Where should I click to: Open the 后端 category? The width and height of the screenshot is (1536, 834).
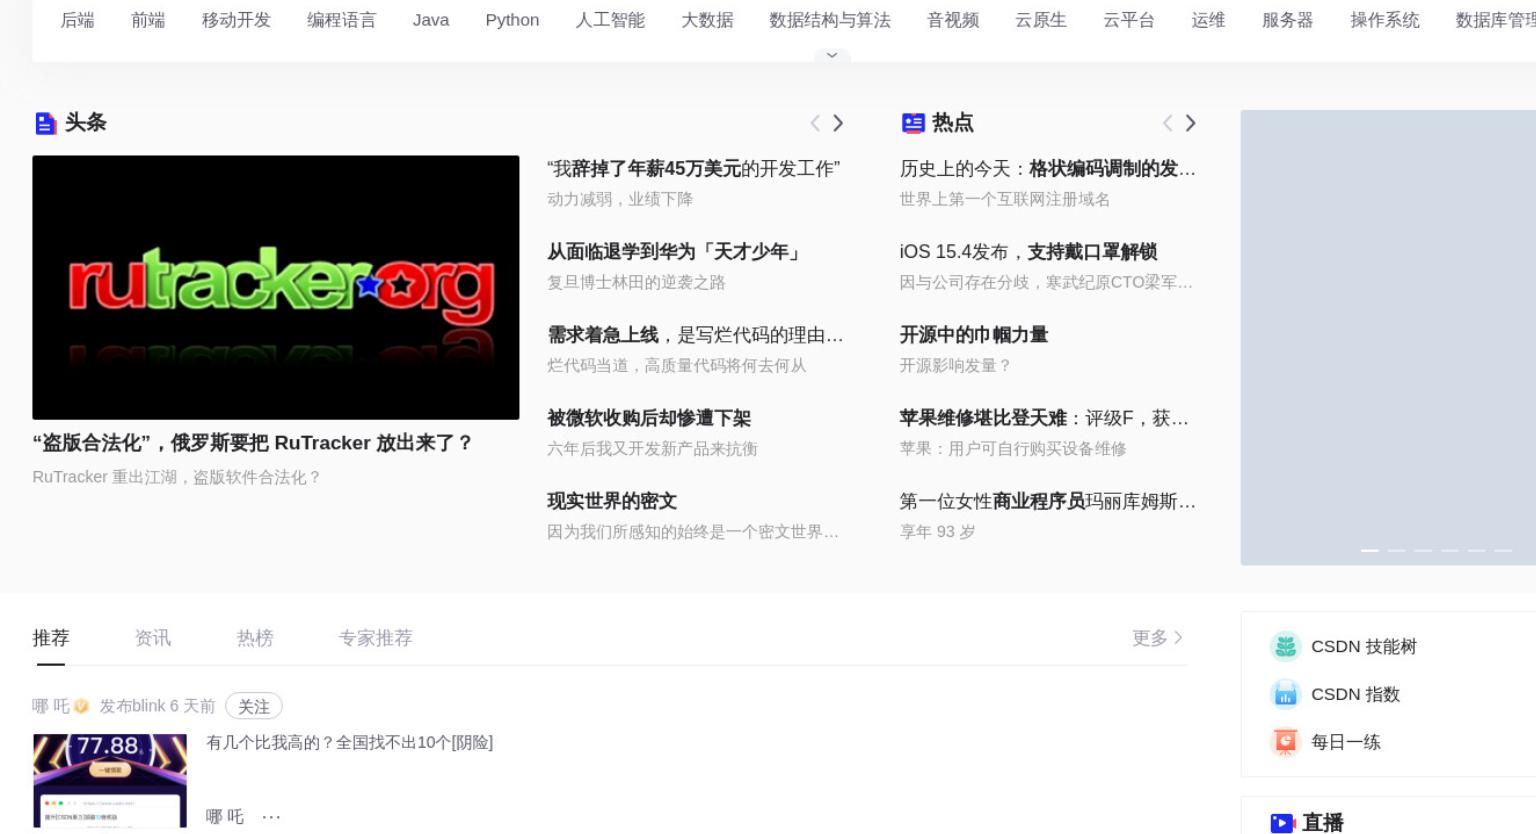point(77,20)
